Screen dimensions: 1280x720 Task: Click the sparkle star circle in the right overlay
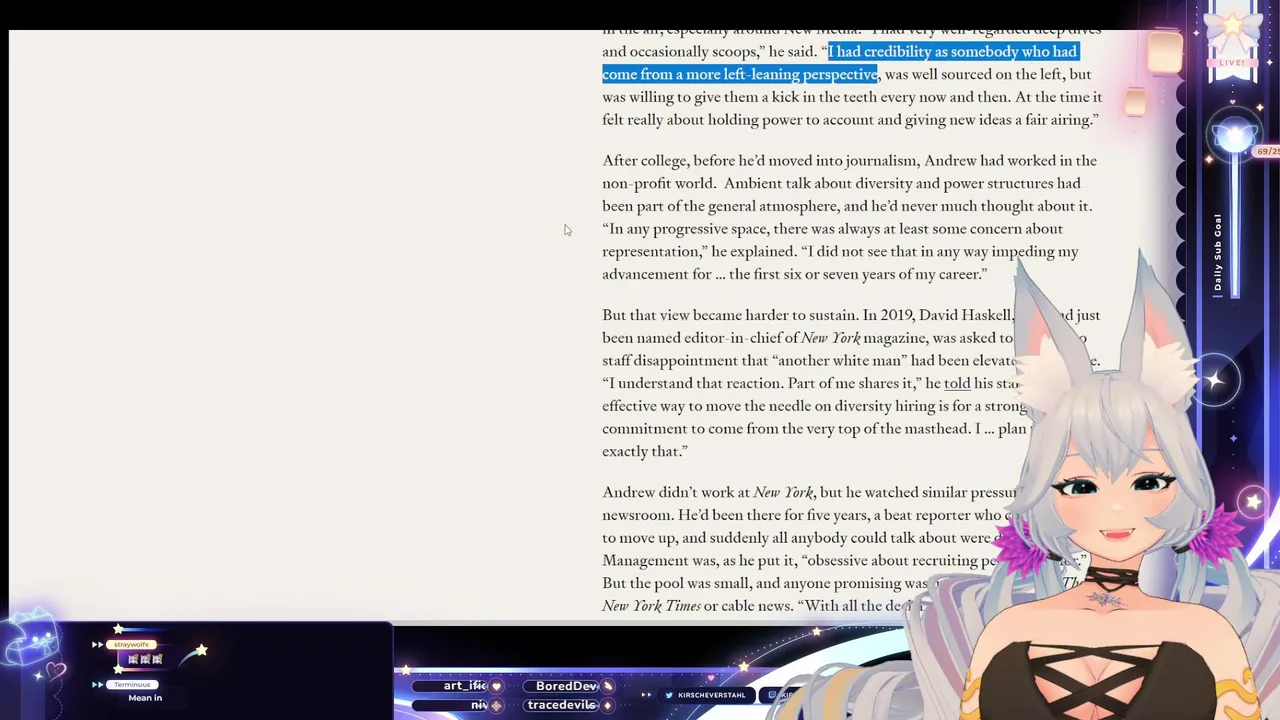click(x=1214, y=381)
